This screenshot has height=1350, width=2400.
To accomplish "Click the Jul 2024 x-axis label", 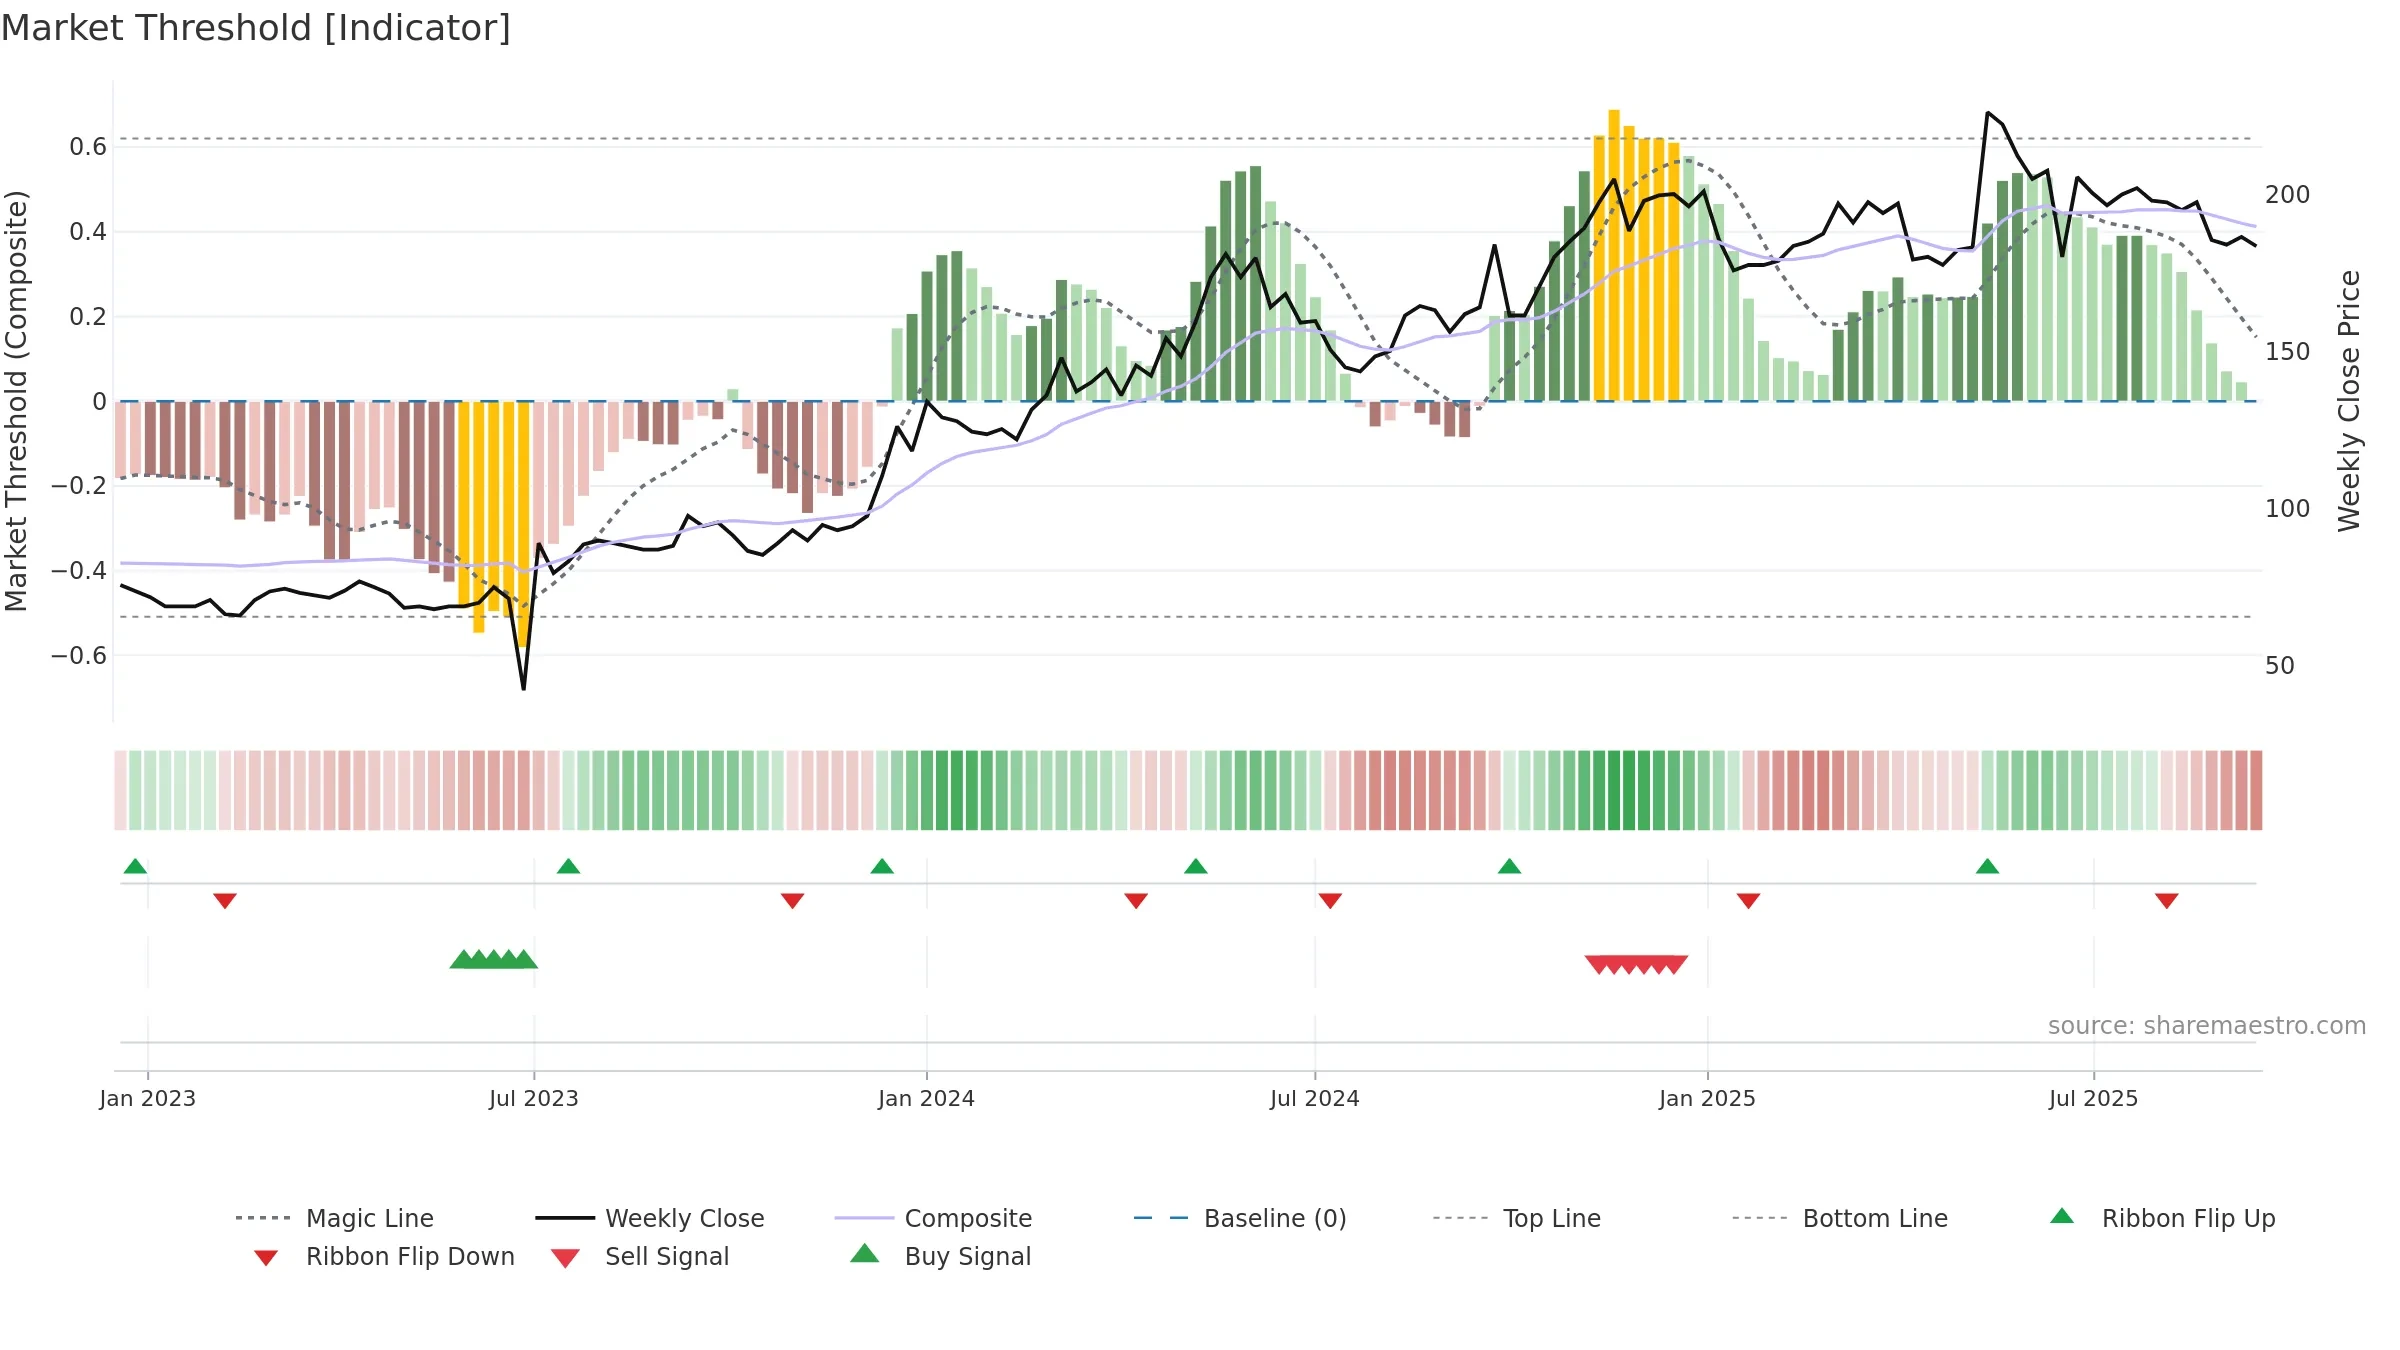I will [x=1315, y=1098].
